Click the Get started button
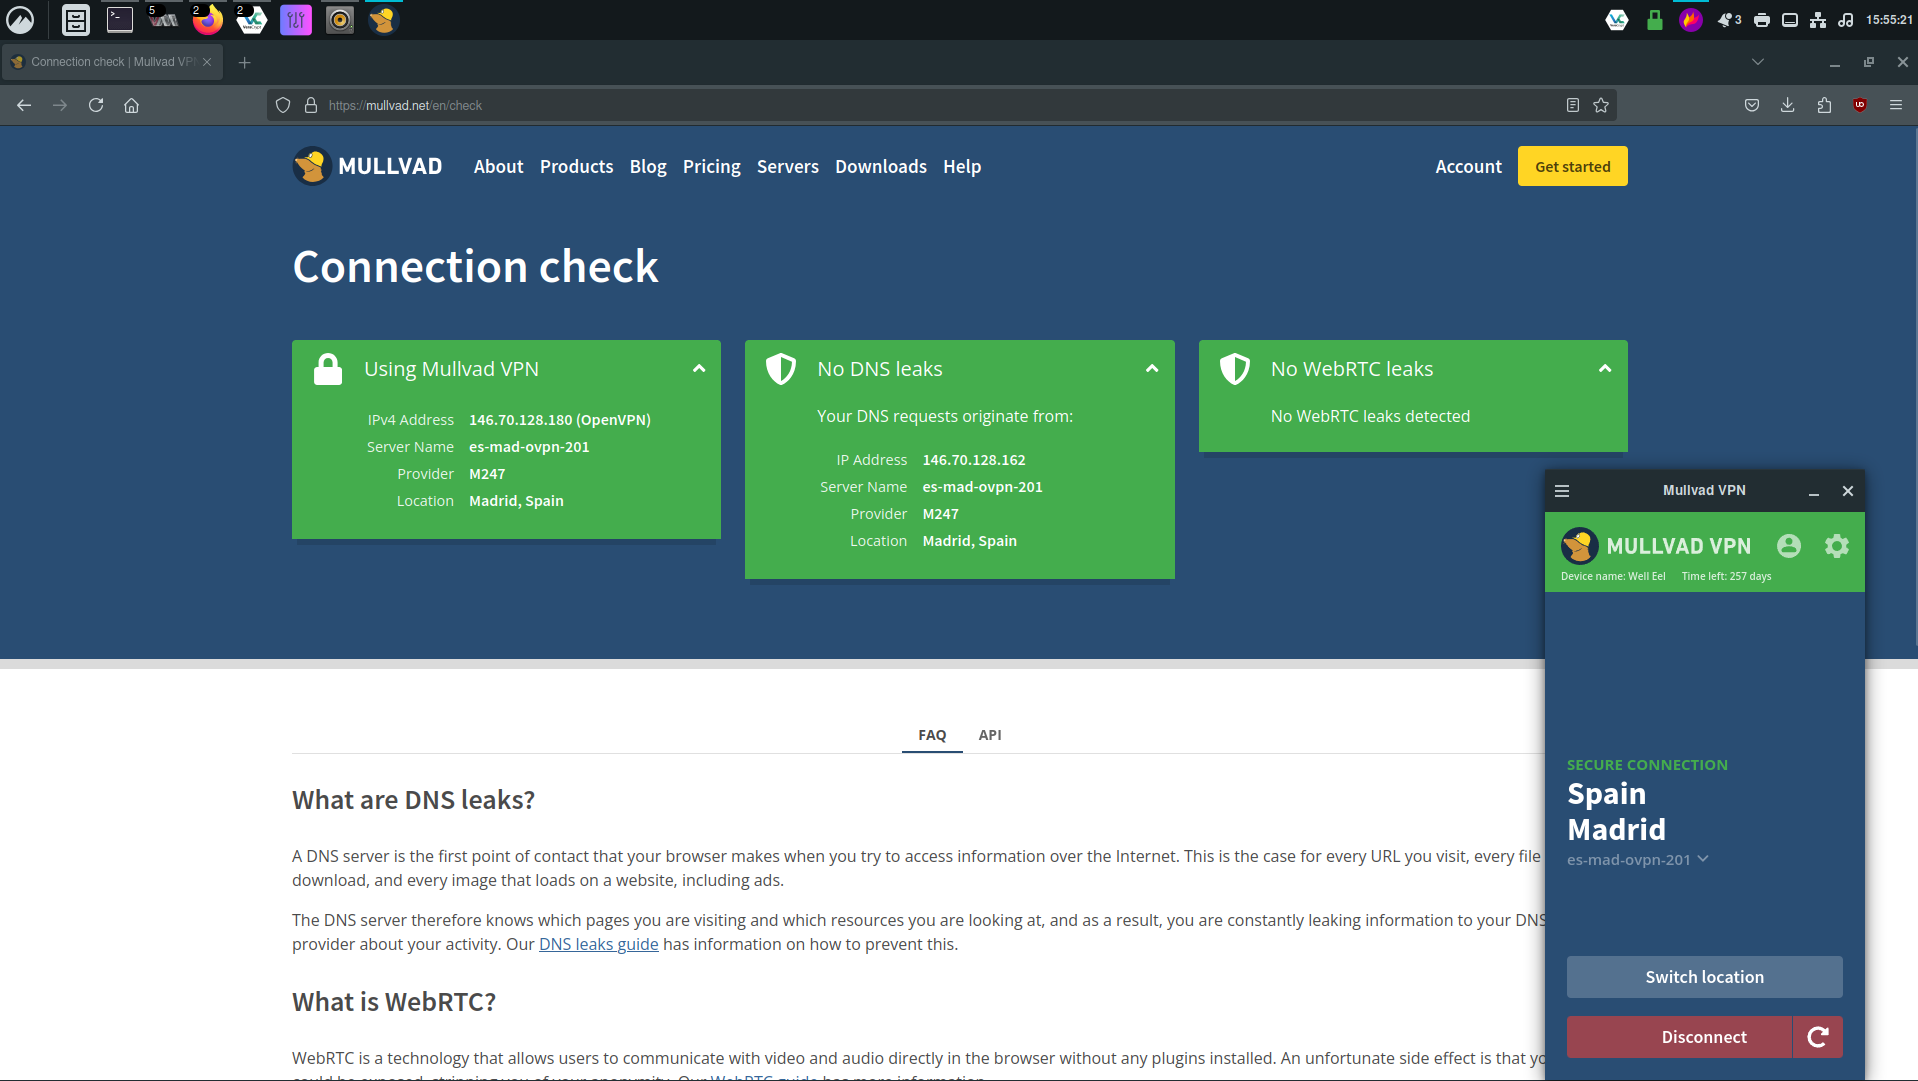Viewport: 1918px width, 1081px height. [x=1573, y=166]
